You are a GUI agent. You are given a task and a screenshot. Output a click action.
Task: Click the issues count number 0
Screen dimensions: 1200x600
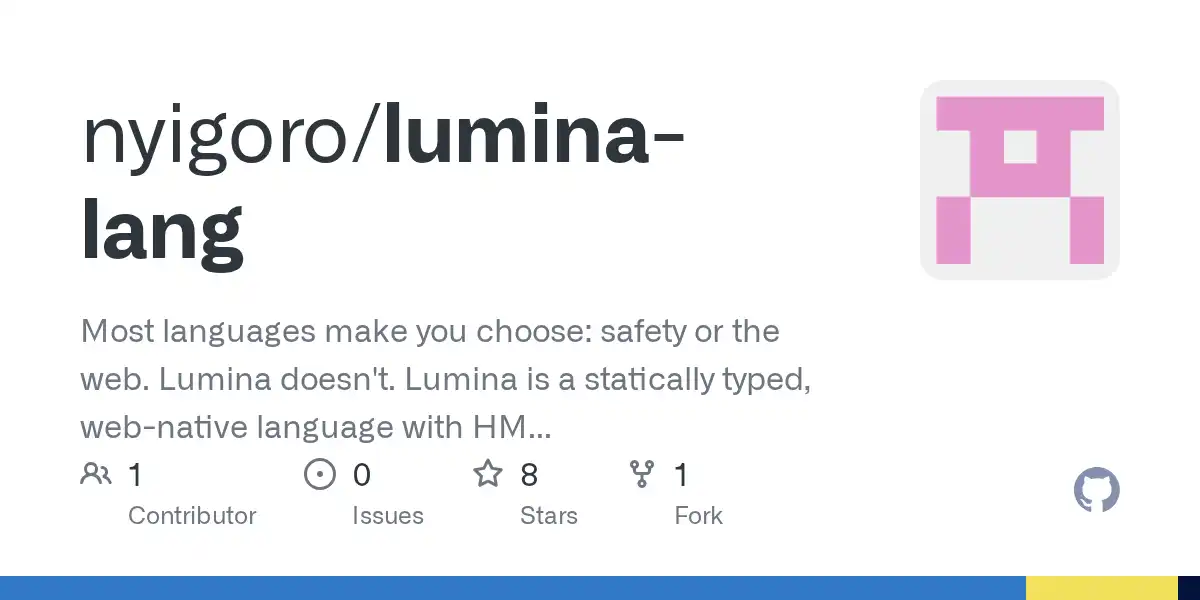coord(361,475)
